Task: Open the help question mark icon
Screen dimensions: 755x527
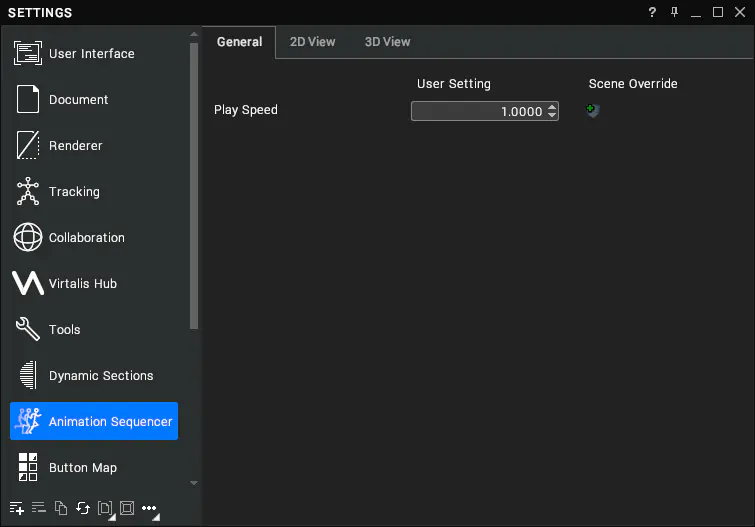Action: (652, 12)
